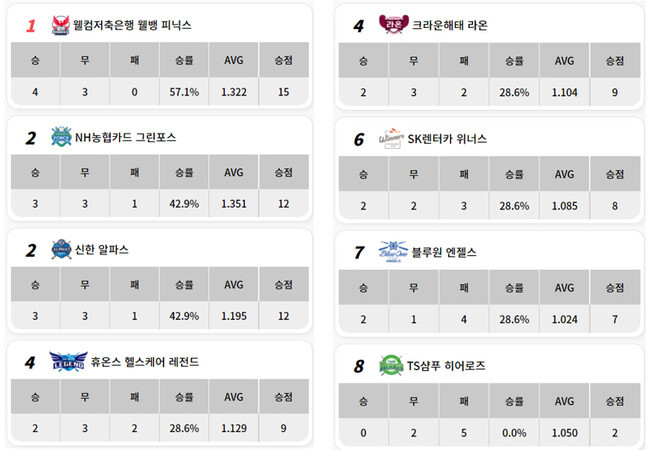
Task: Click the 신한 알파스 team logo
Action: tap(60, 249)
